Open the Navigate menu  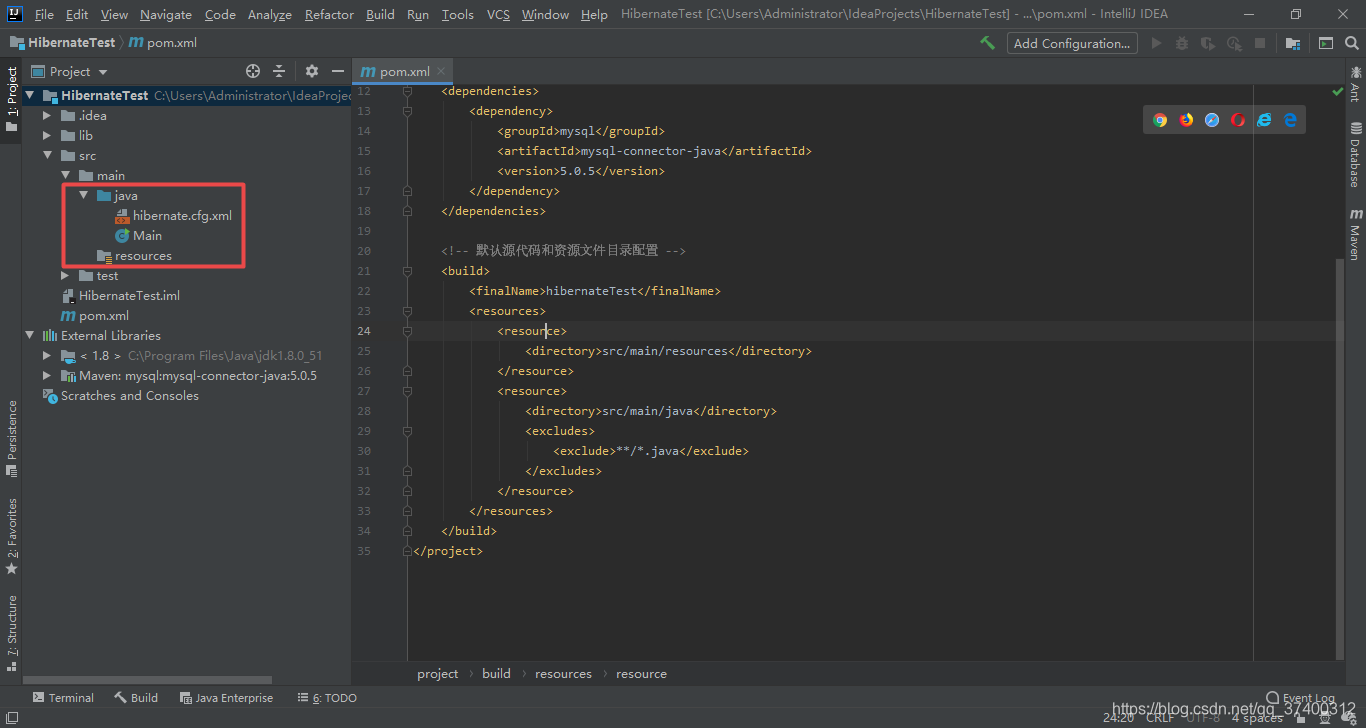pos(166,14)
